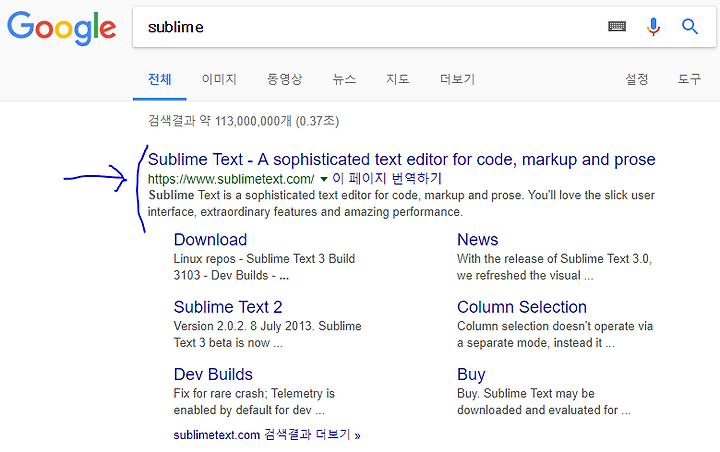Click '이 페이지 번역하기' translate link
The image size is (720, 452).
click(x=387, y=178)
